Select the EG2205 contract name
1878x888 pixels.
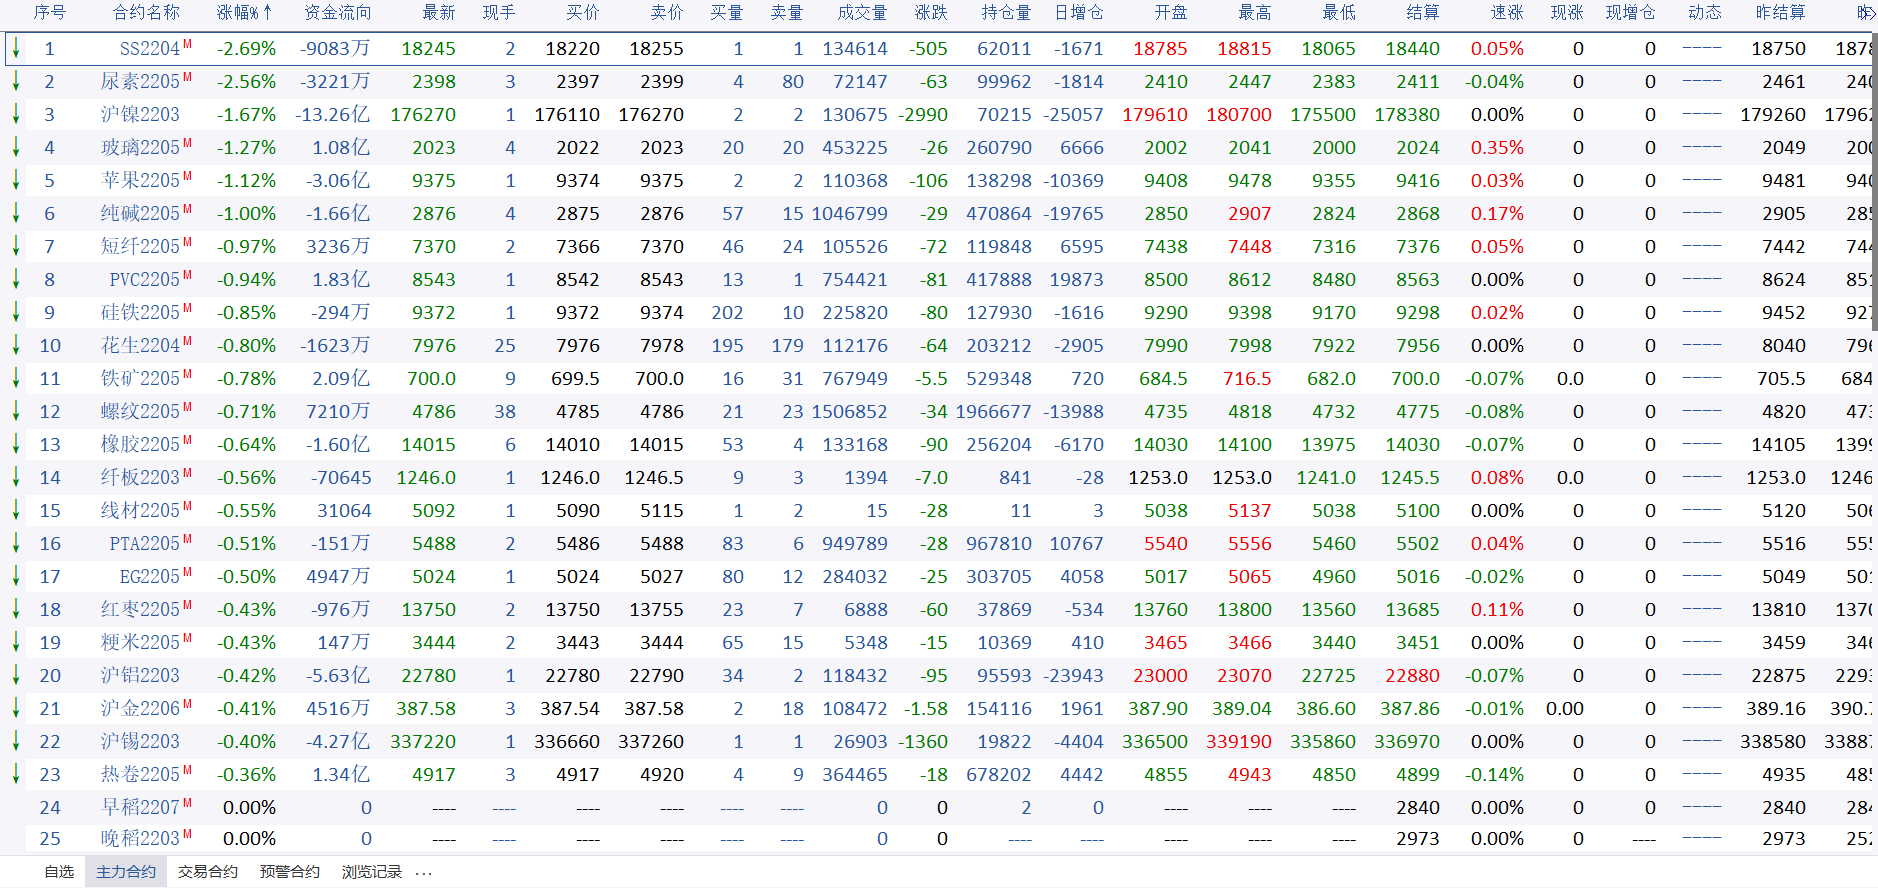coord(150,576)
